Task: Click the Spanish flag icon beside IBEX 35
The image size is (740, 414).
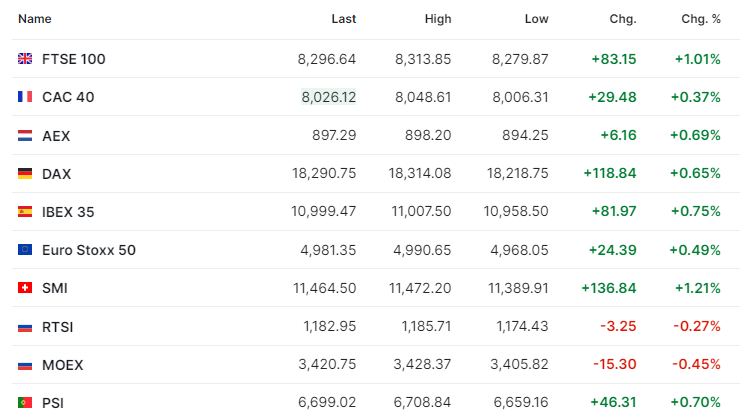Action: pyautogui.click(x=25, y=211)
